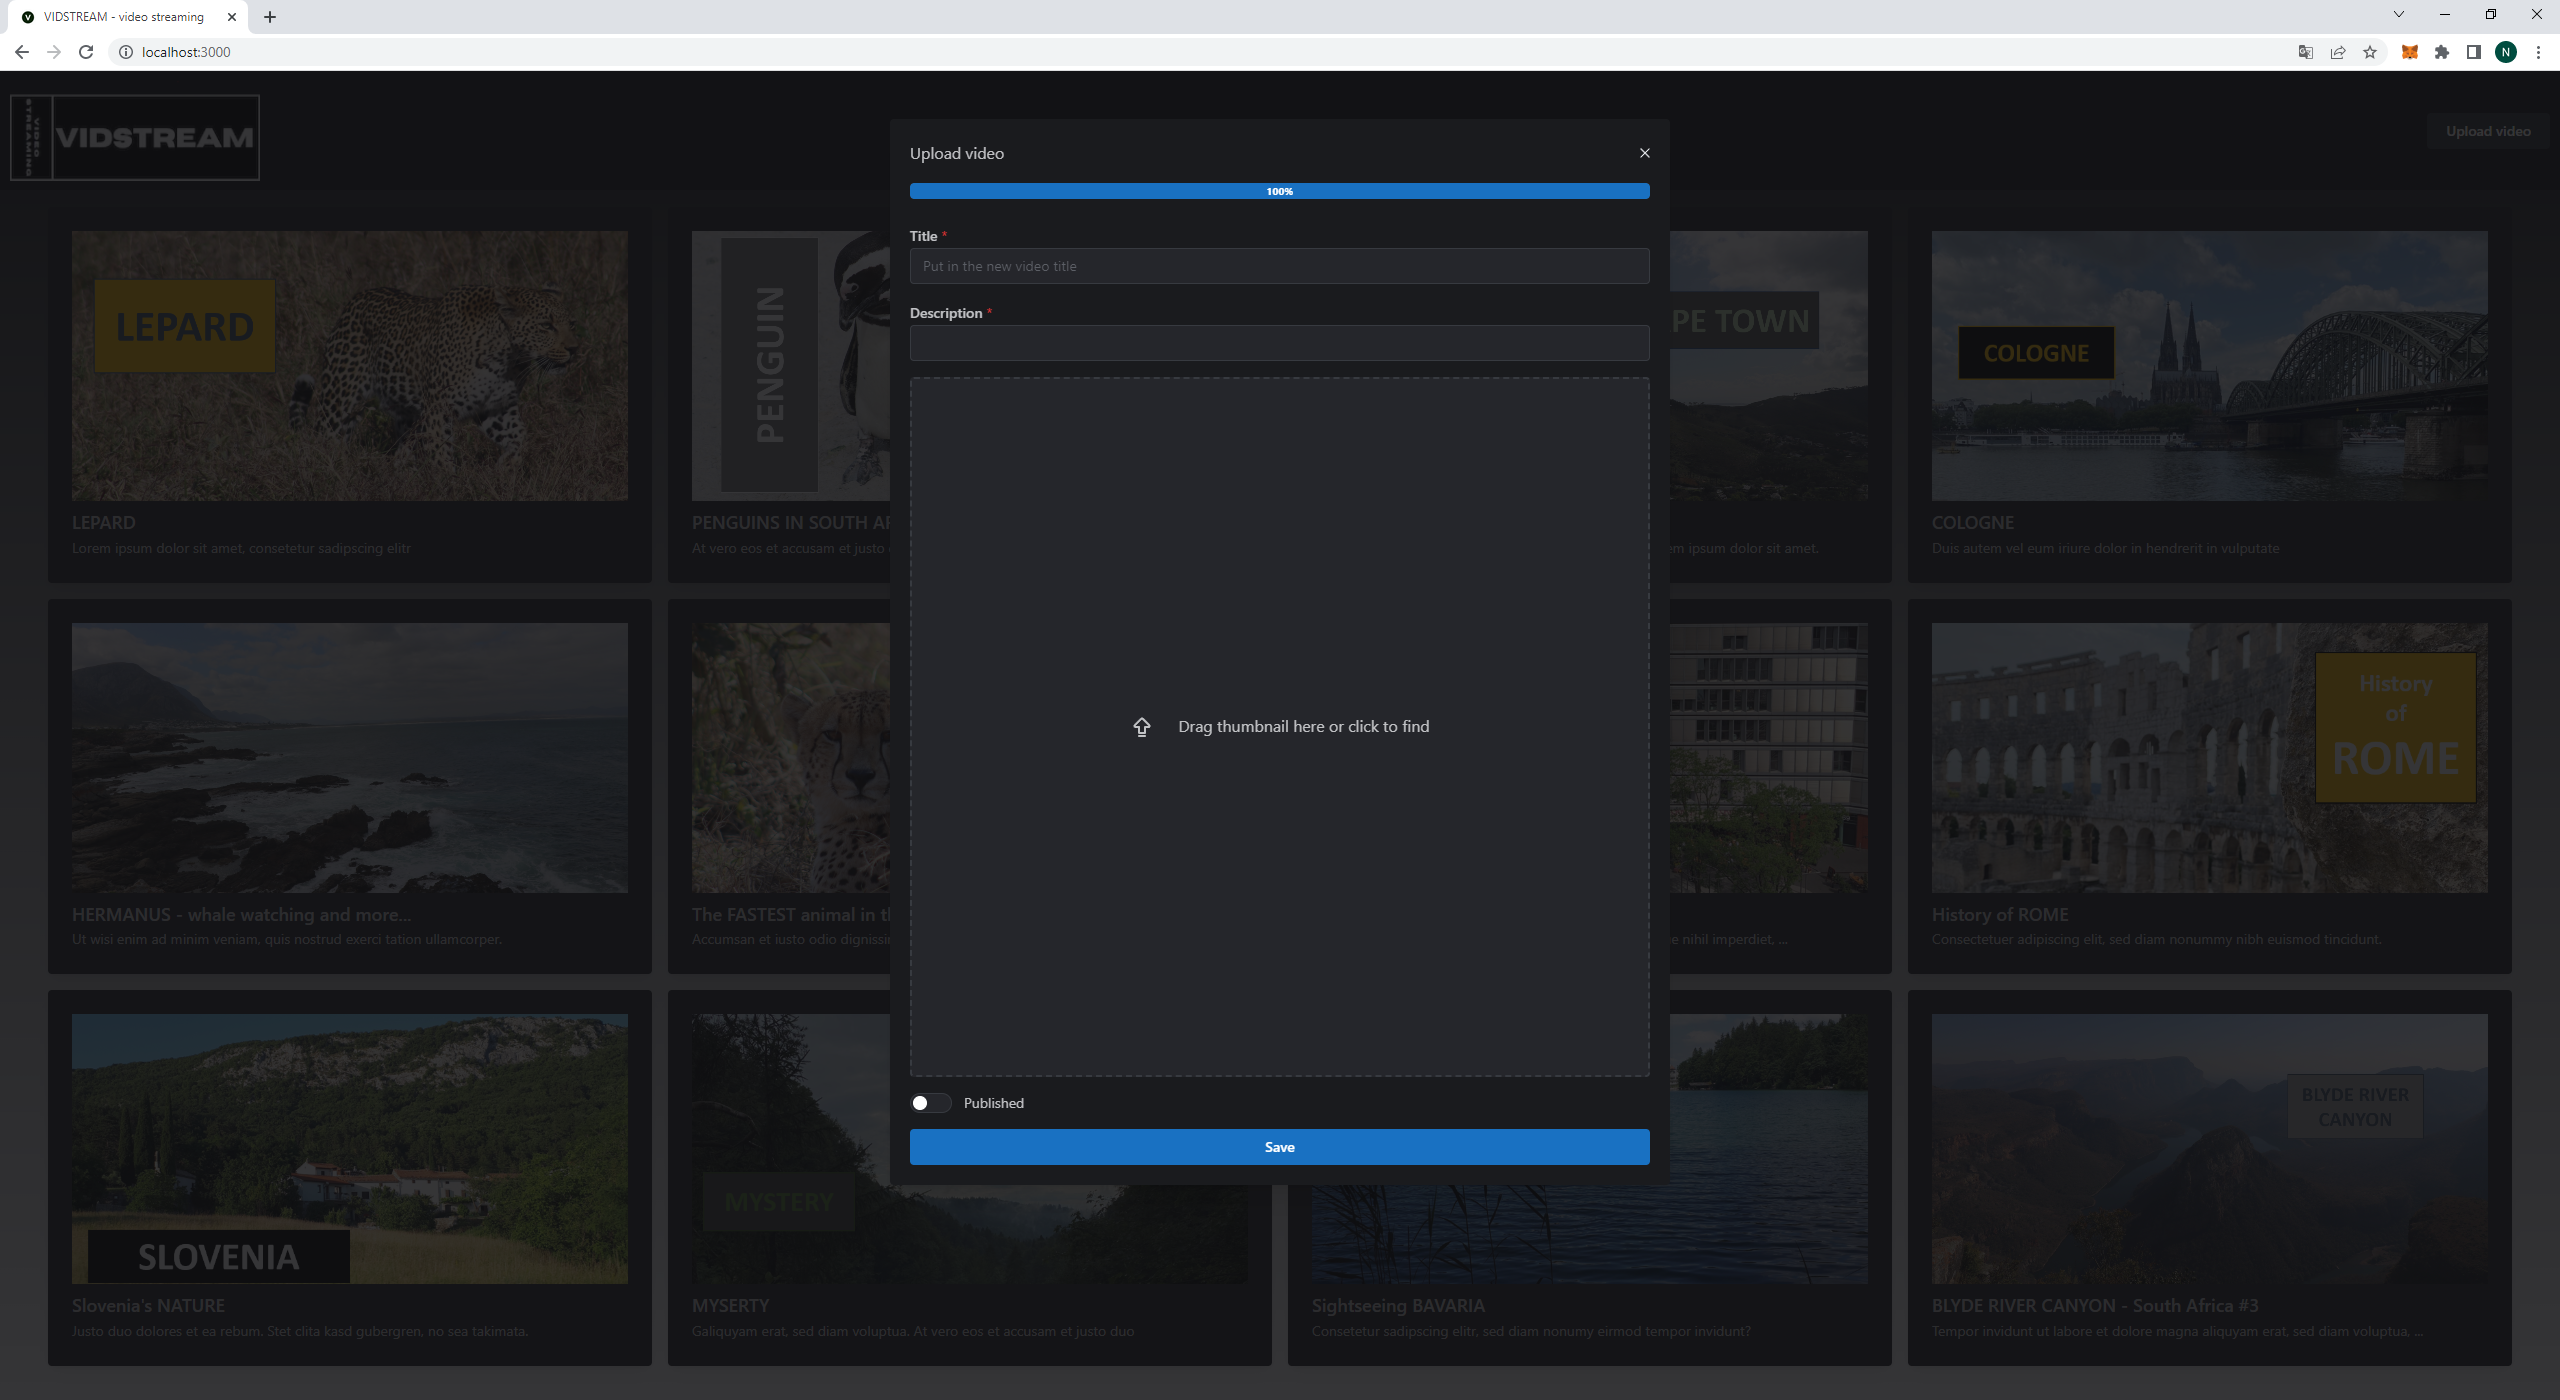Click the thumbnail upload arrow icon
2560x1400 pixels.
click(x=1141, y=727)
